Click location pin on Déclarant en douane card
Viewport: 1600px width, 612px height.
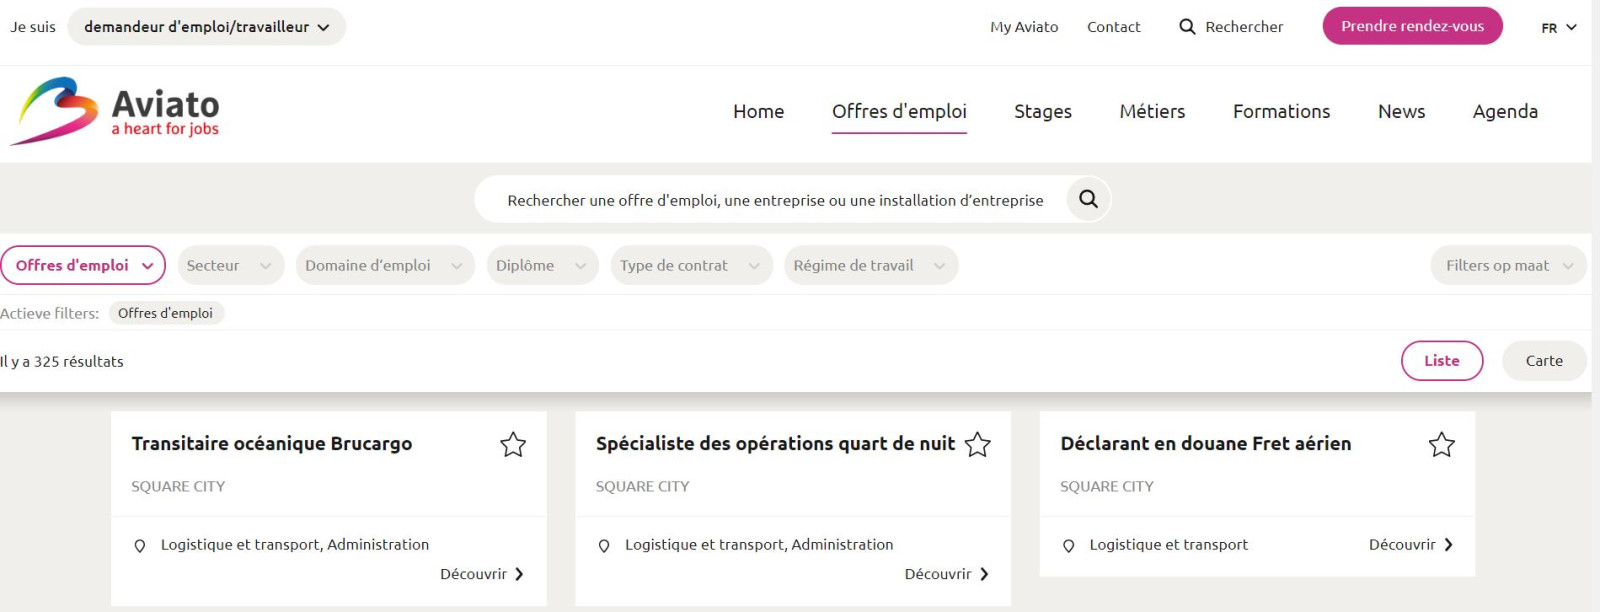coord(1069,546)
